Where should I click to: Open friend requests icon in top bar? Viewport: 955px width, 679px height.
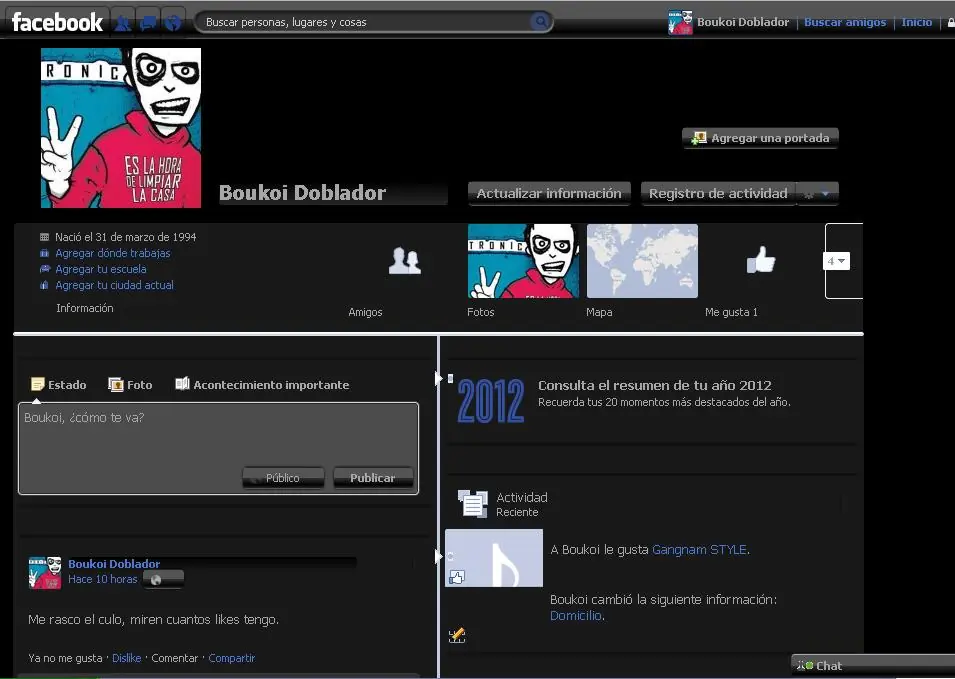[123, 23]
